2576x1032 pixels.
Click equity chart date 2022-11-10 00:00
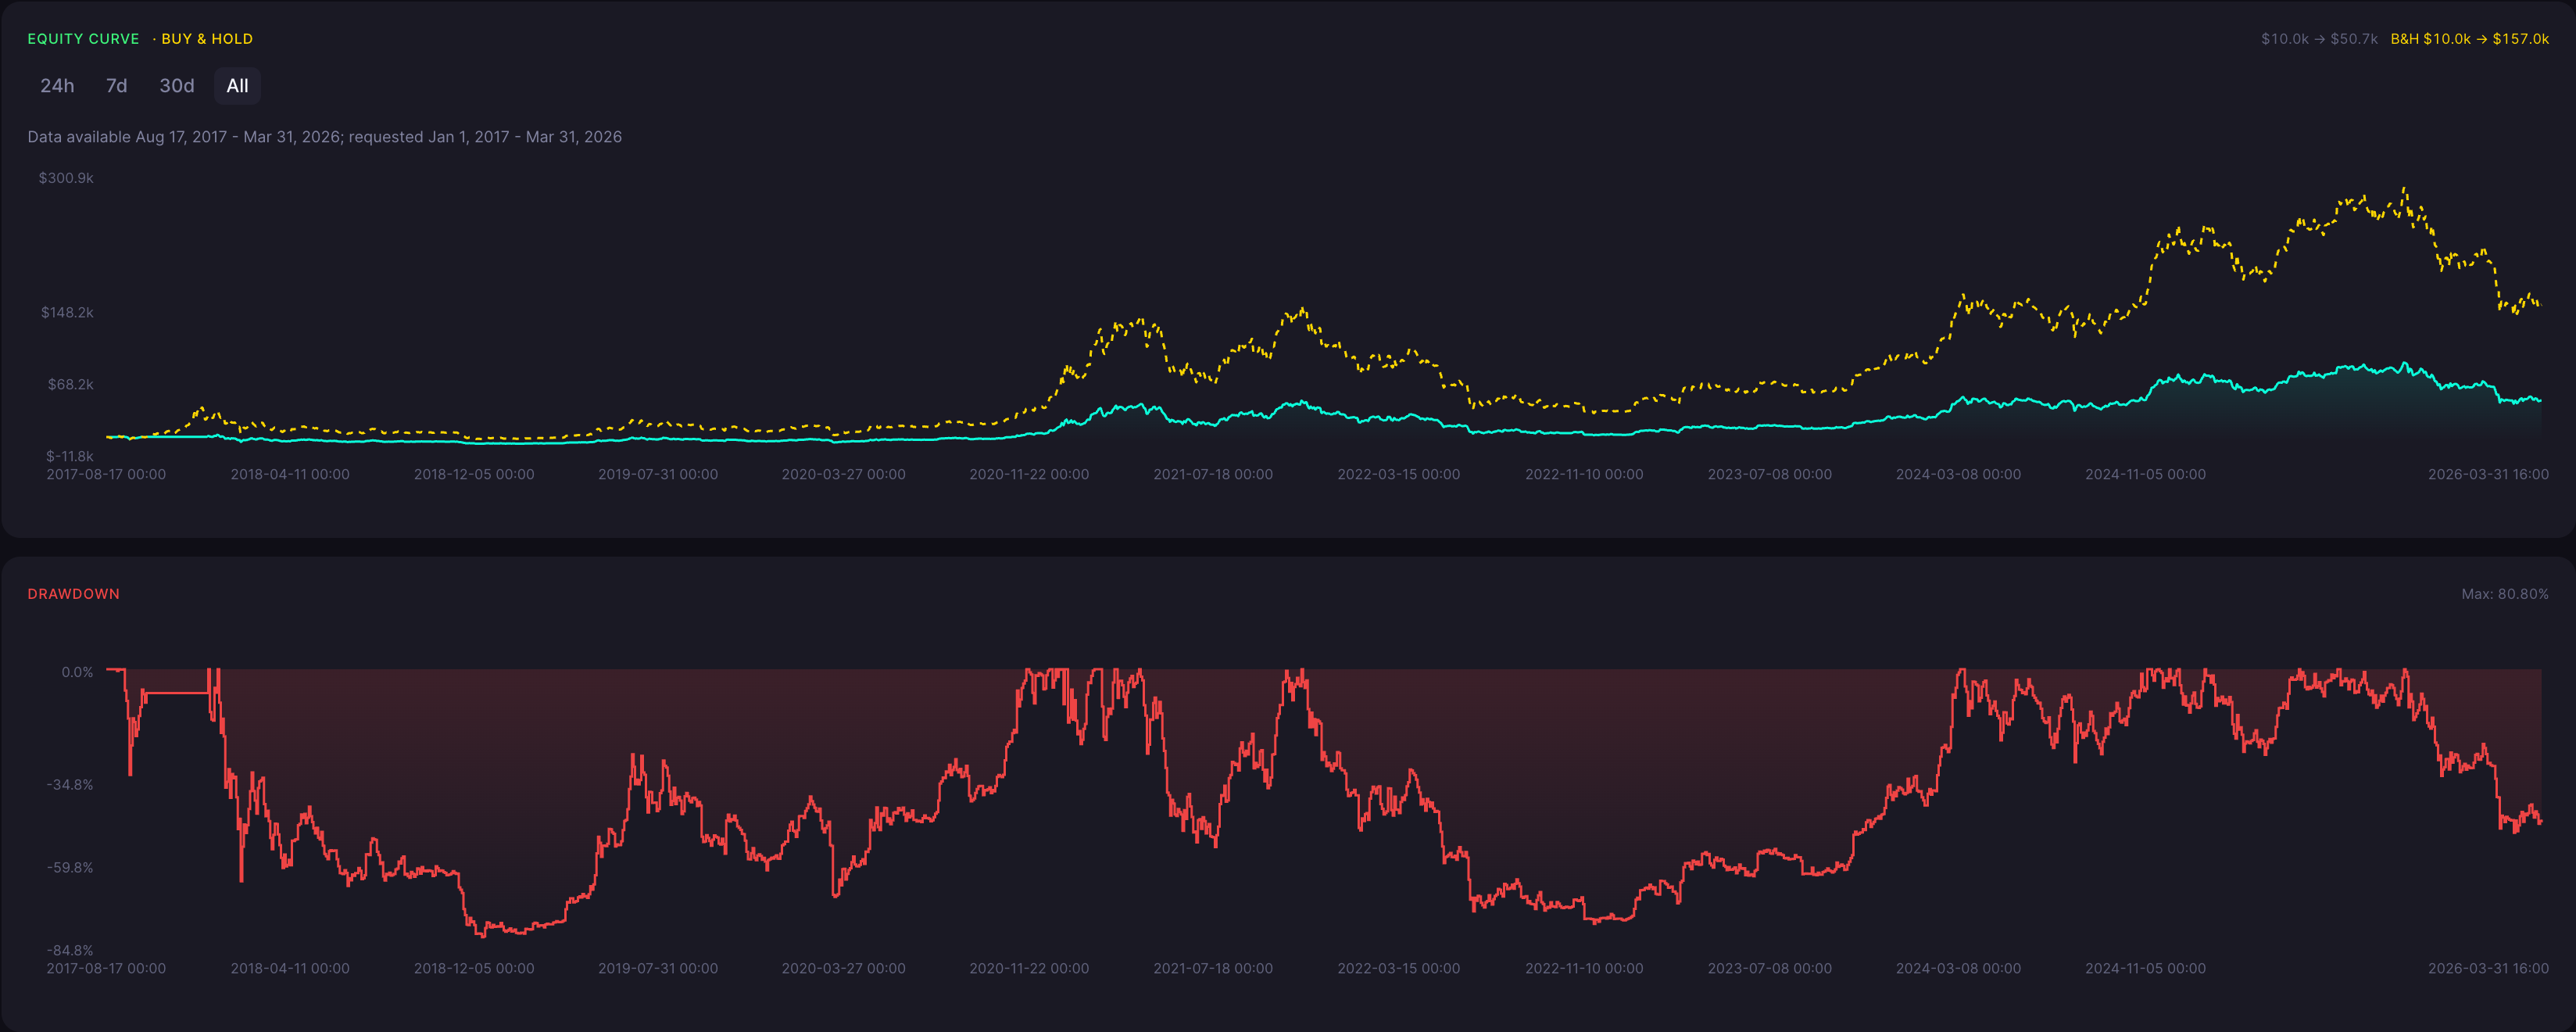(x=1584, y=475)
